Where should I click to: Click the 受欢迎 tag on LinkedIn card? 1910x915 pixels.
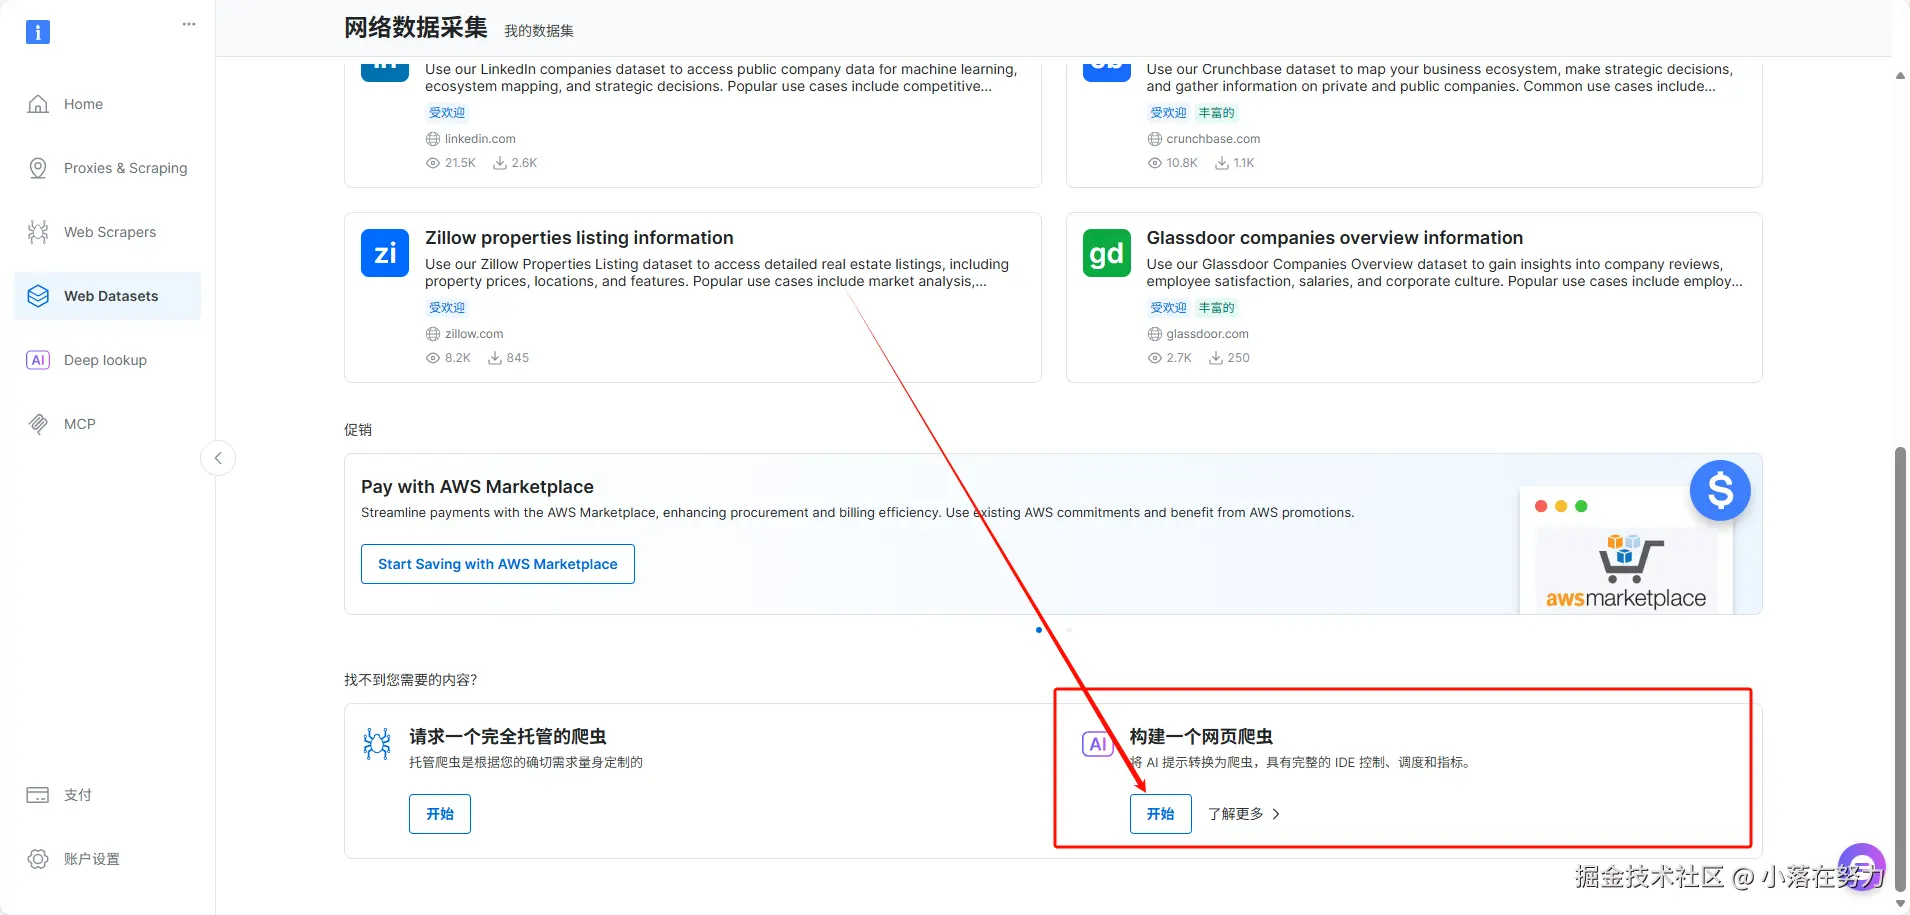point(447,113)
